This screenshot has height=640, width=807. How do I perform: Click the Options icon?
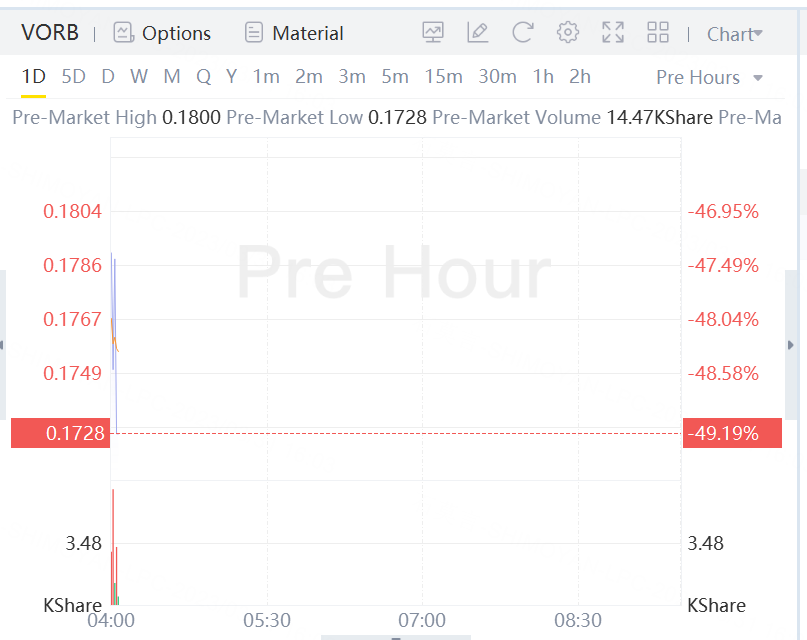[124, 33]
